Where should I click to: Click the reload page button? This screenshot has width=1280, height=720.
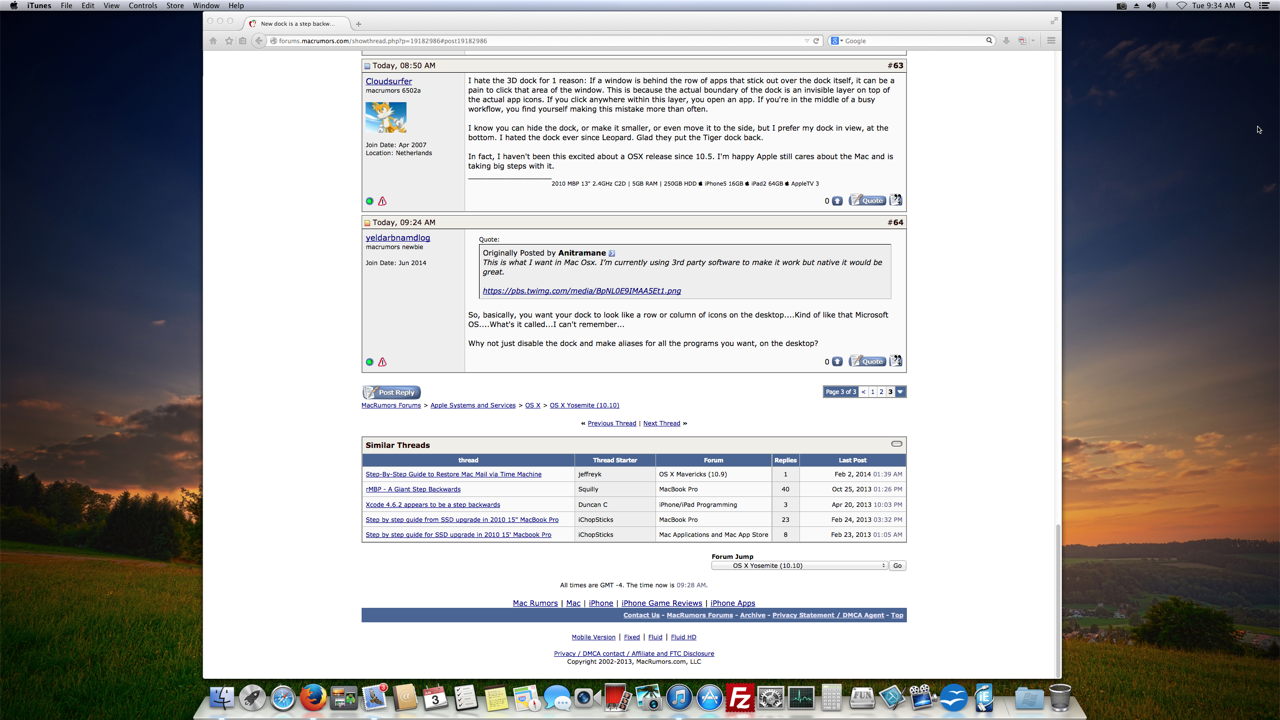(x=816, y=41)
